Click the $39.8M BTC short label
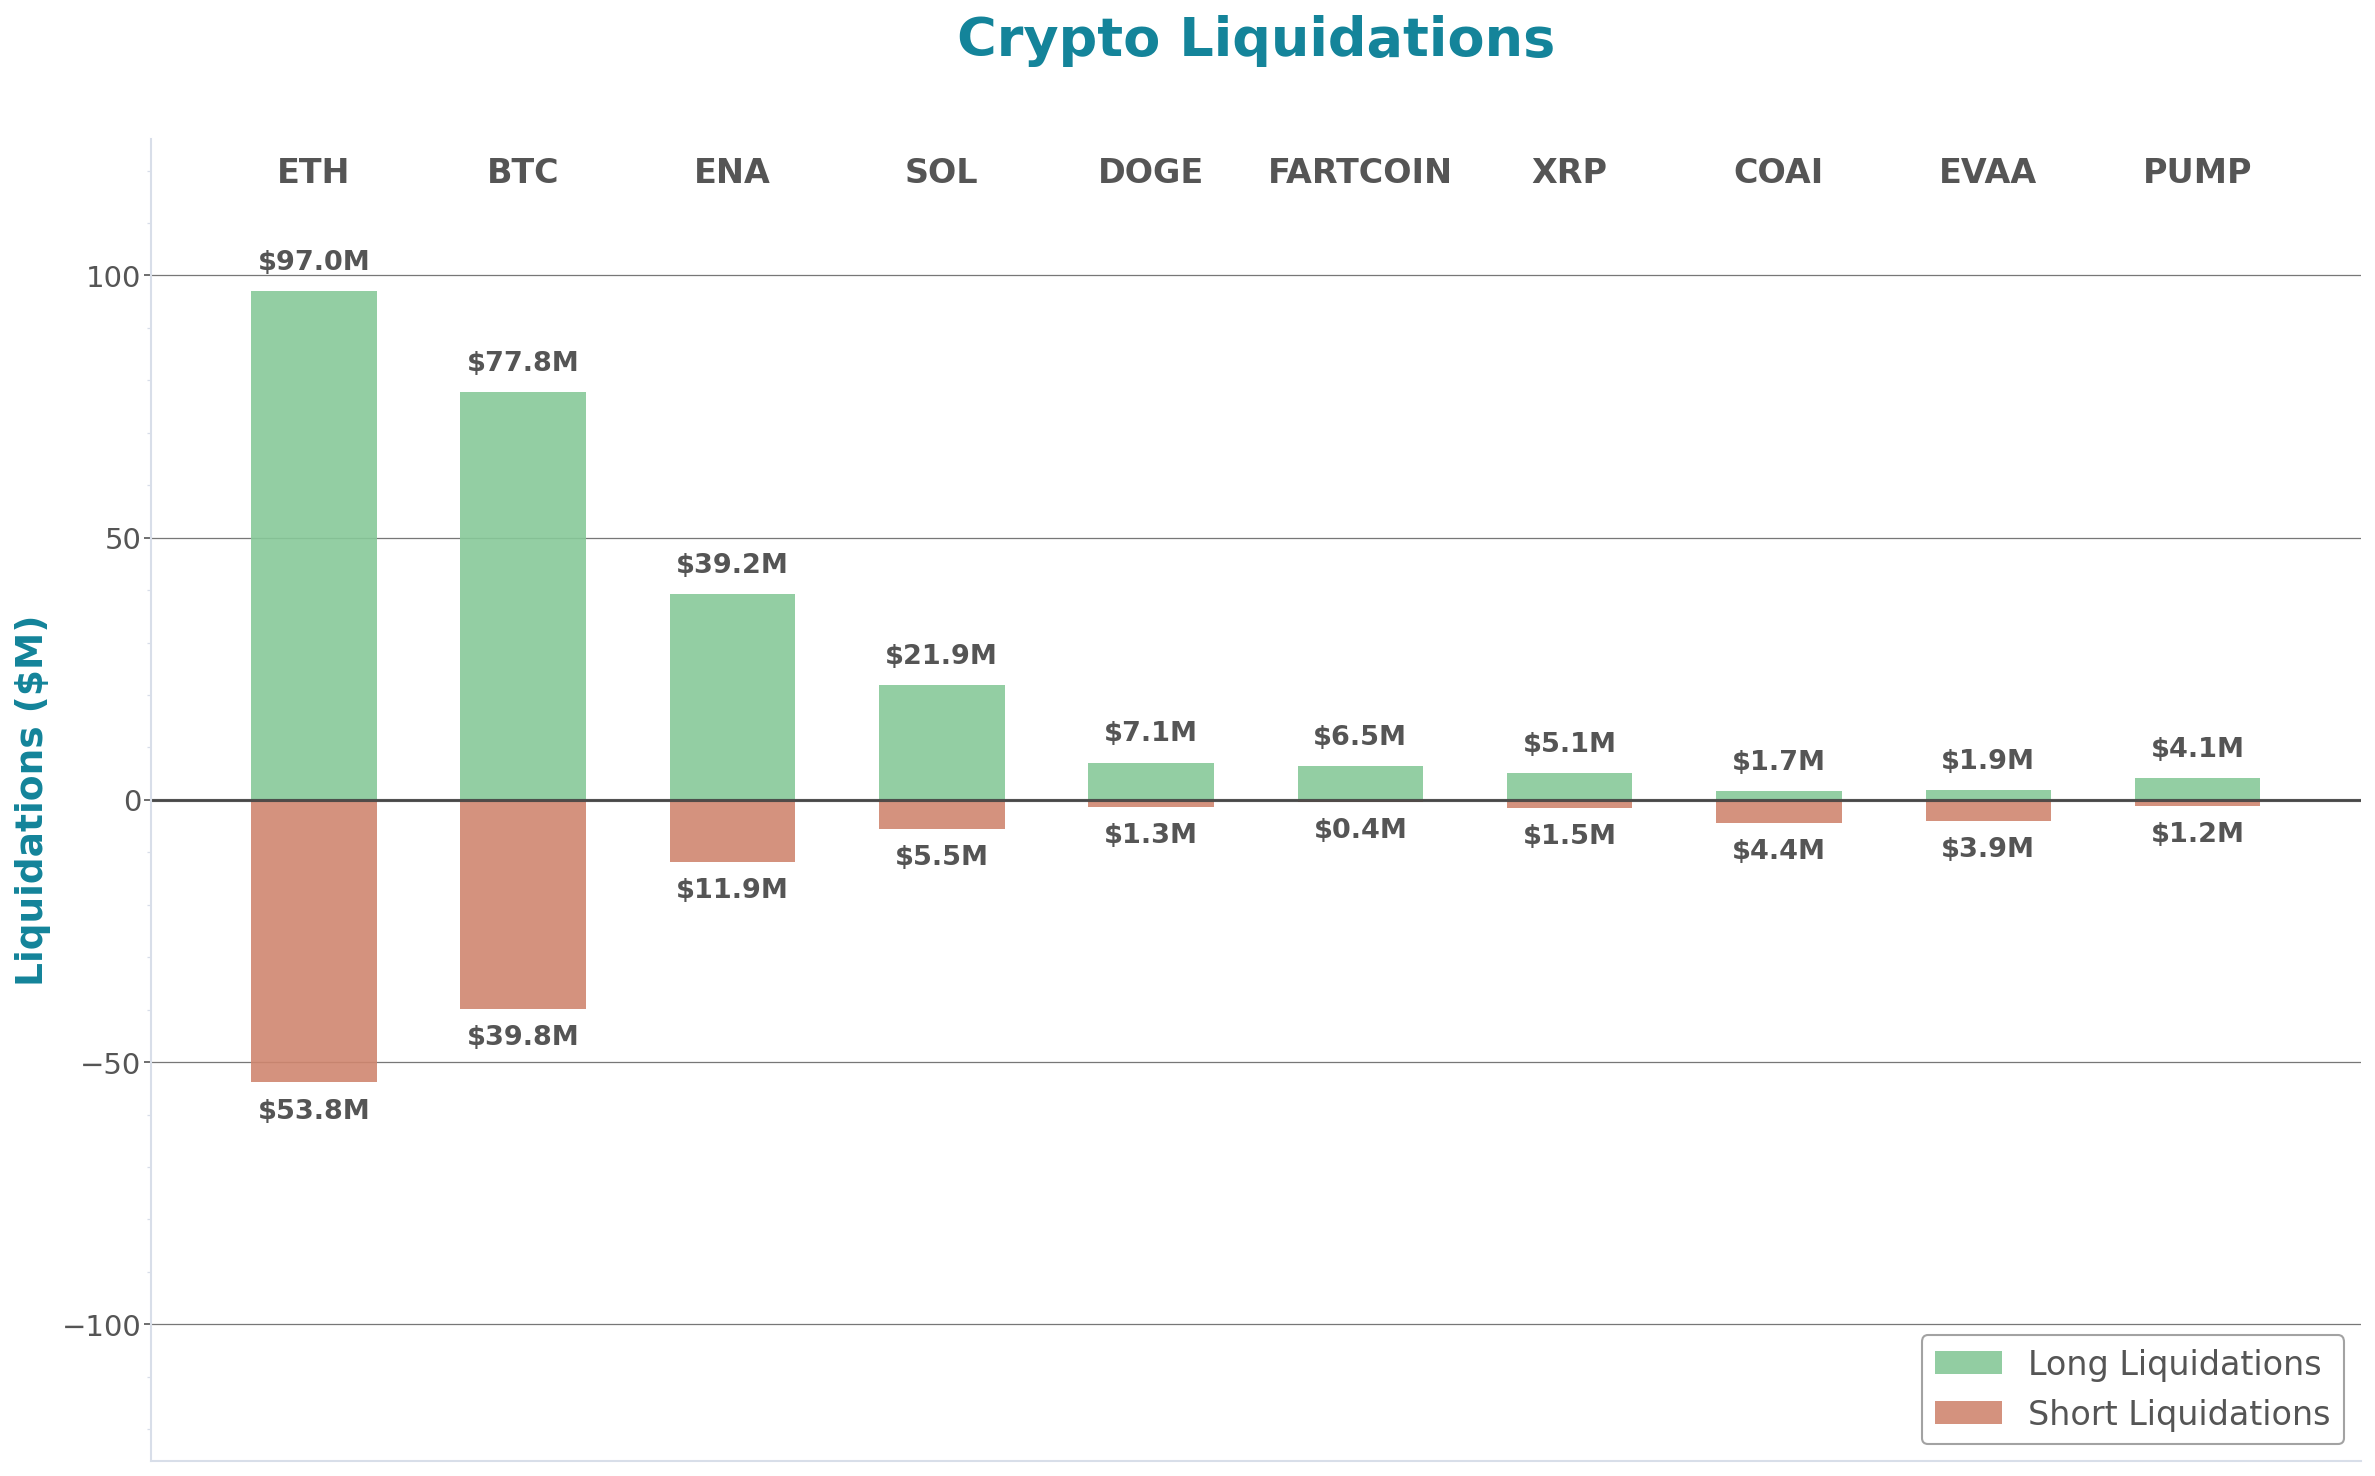The image size is (2375, 1476). click(522, 1036)
